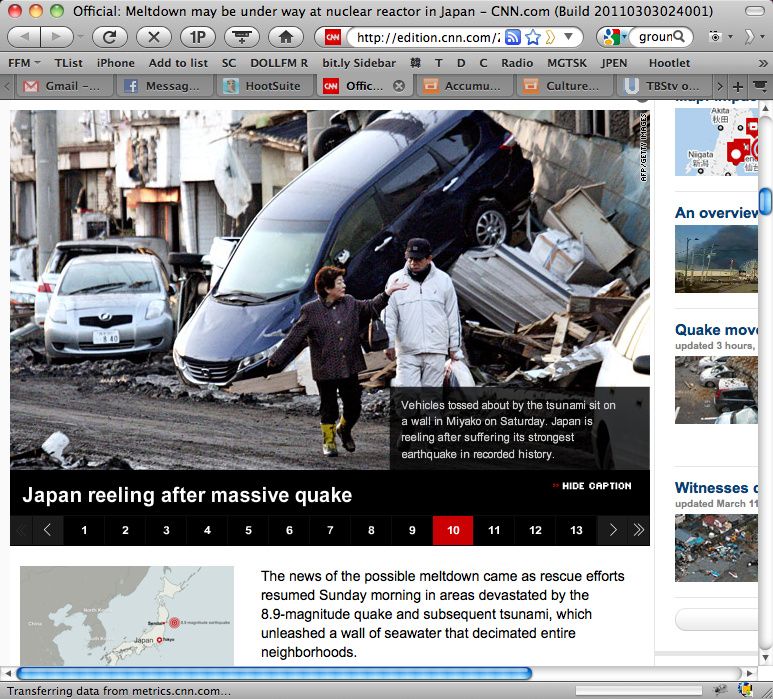Open the home page with house icon
This screenshot has width=773, height=699.
tap(286, 36)
